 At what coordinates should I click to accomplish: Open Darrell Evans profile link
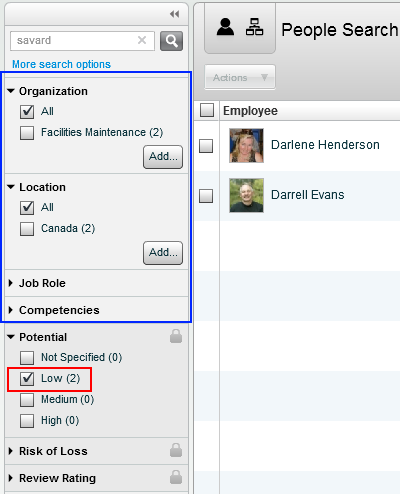coord(307,195)
